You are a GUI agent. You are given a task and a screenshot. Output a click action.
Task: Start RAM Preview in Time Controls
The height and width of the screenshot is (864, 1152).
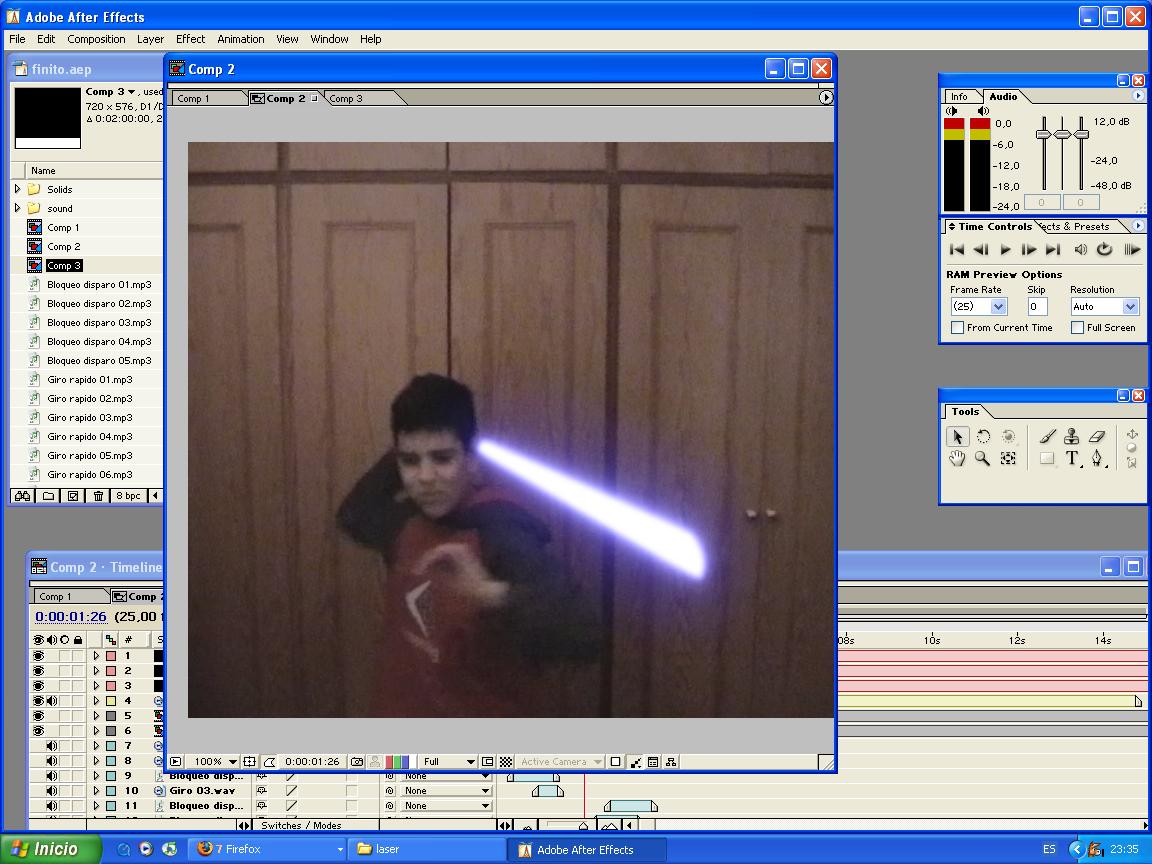tap(1131, 250)
